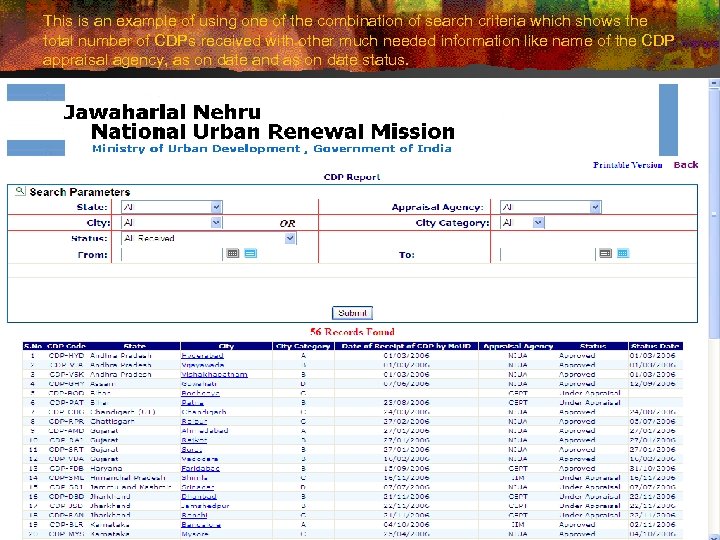Viewport: 720px width, 540px height.
Task: Open the Patna city link
Action: [x=192, y=403]
